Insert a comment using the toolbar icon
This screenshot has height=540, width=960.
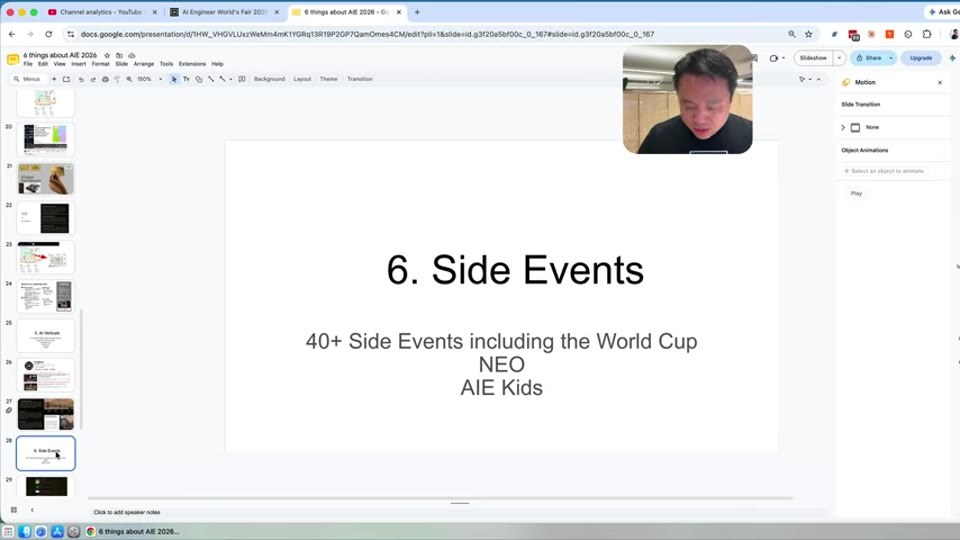[x=242, y=79]
